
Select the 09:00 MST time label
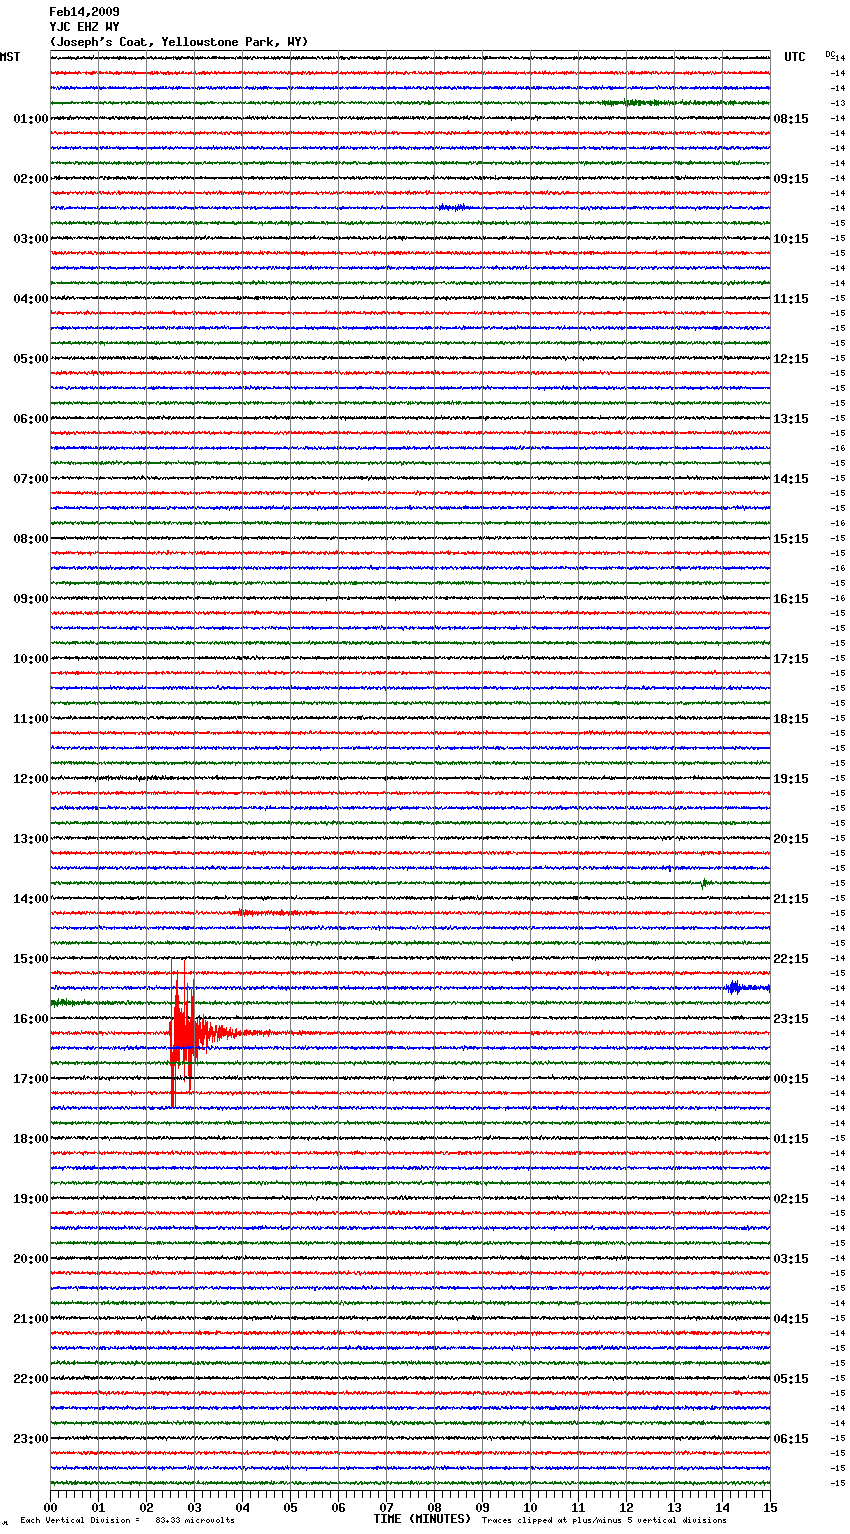pyautogui.click(x=30, y=599)
